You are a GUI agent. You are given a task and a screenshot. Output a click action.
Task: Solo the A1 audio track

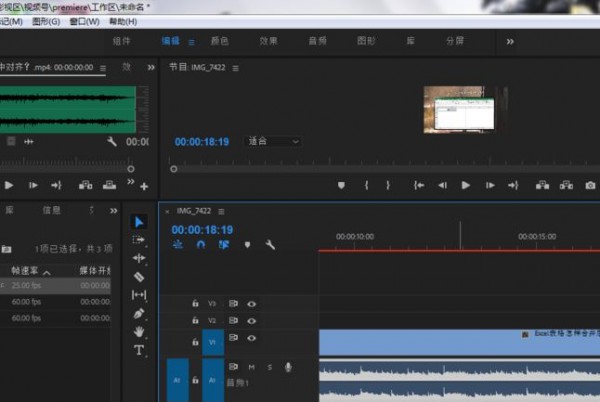coord(270,368)
